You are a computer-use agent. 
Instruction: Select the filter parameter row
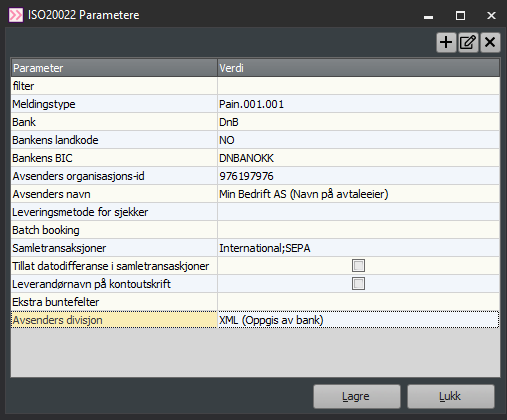coord(114,86)
